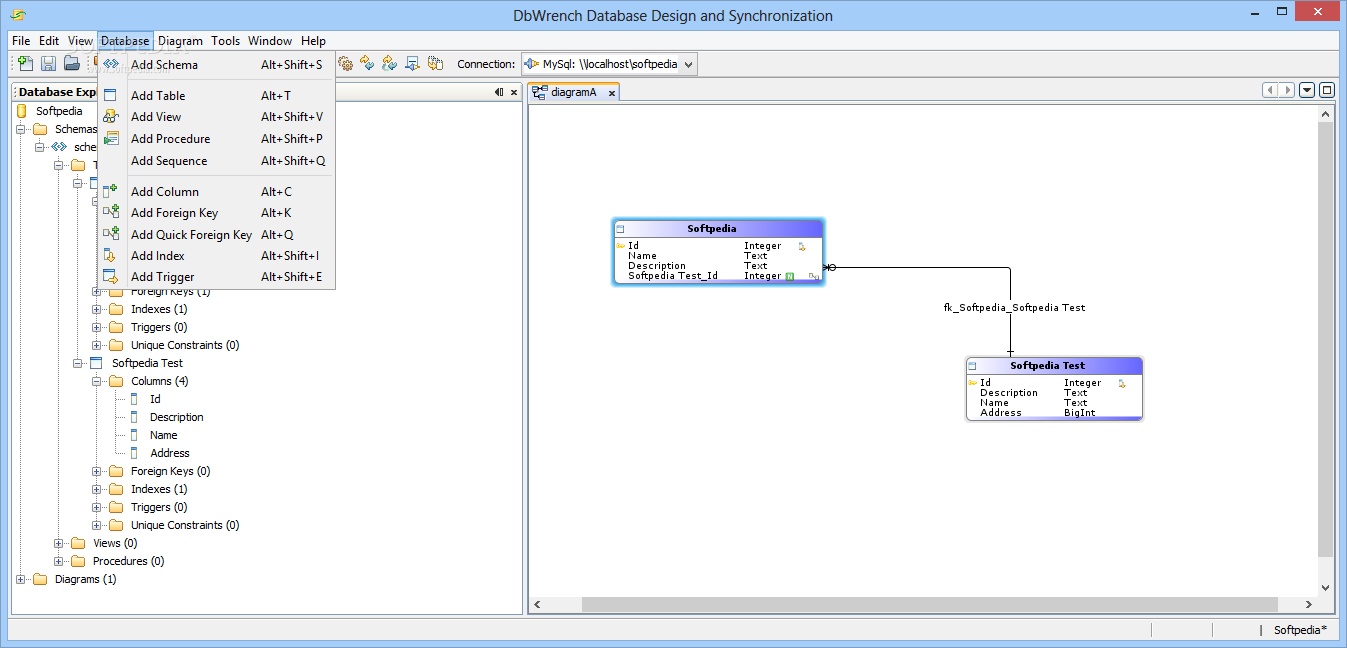Select Unique Constraints (0) under Softpedia Test
1347x648 pixels.
[185, 525]
